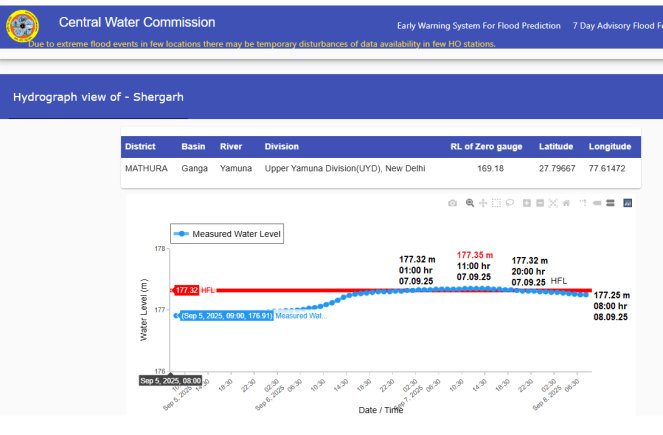Screen dimensions: 663x435
Task: Open the Plotly logo link
Action: click(x=627, y=203)
